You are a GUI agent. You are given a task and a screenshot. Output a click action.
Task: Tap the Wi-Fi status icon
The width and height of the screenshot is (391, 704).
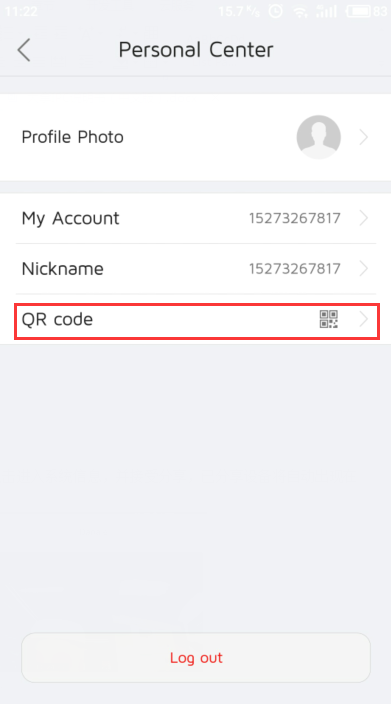point(300,11)
